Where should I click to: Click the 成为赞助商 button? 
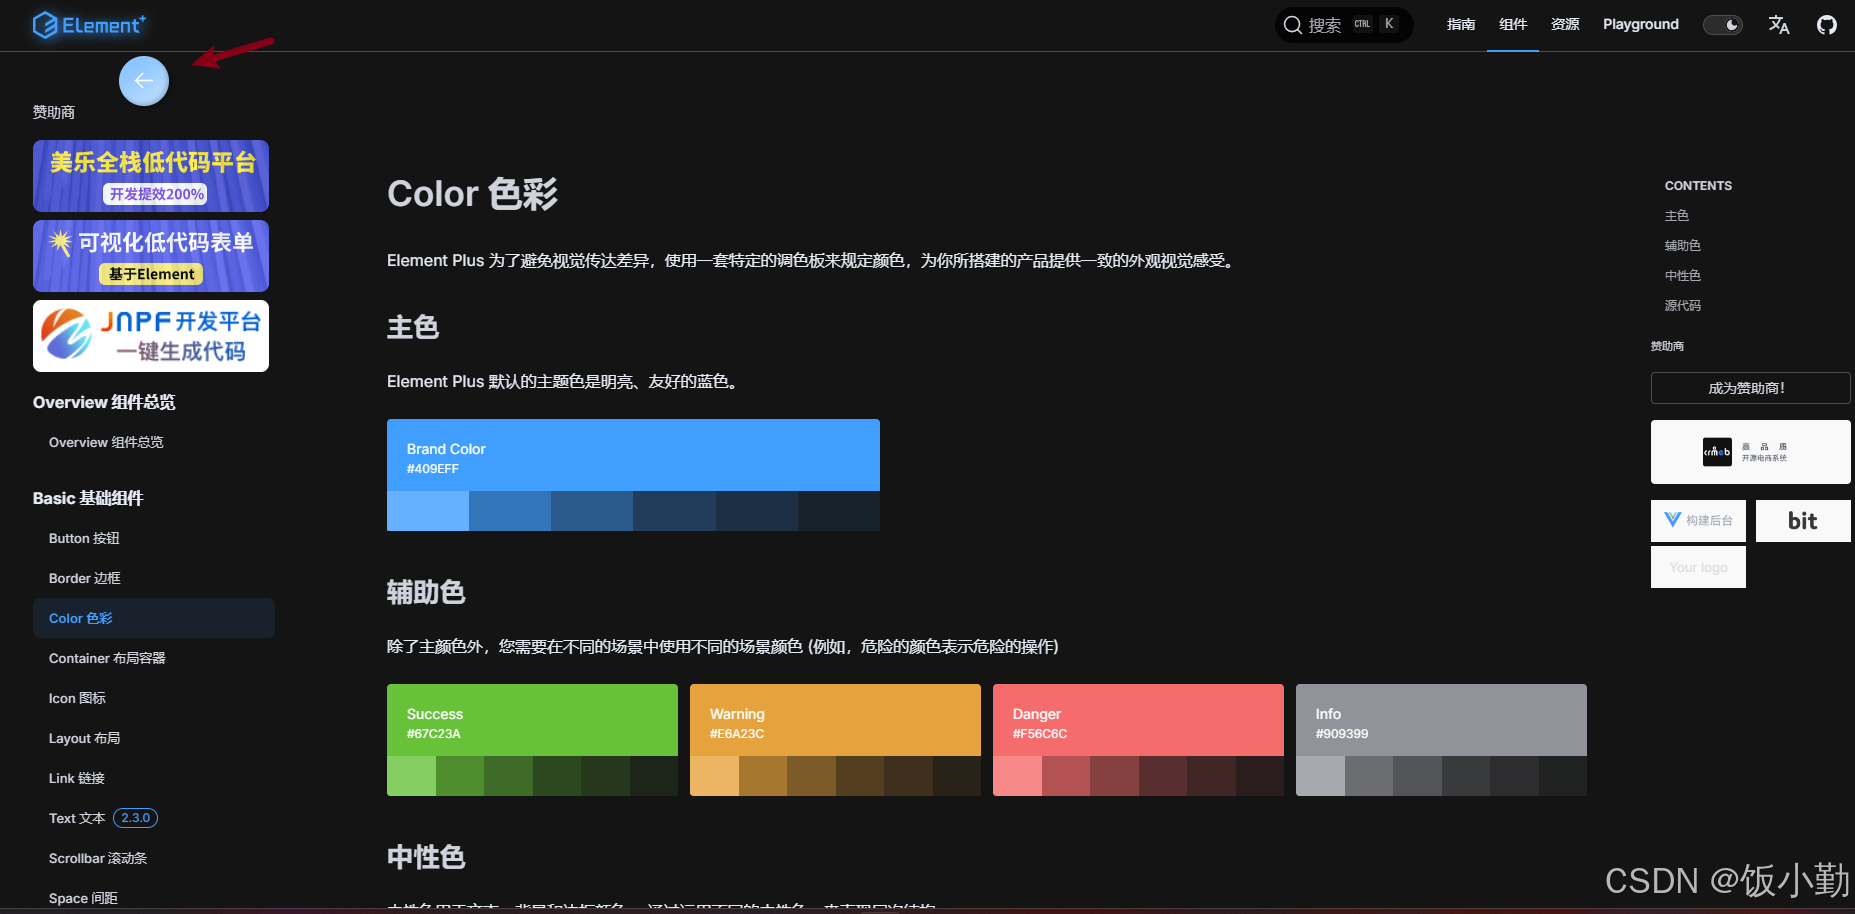tap(1750, 388)
